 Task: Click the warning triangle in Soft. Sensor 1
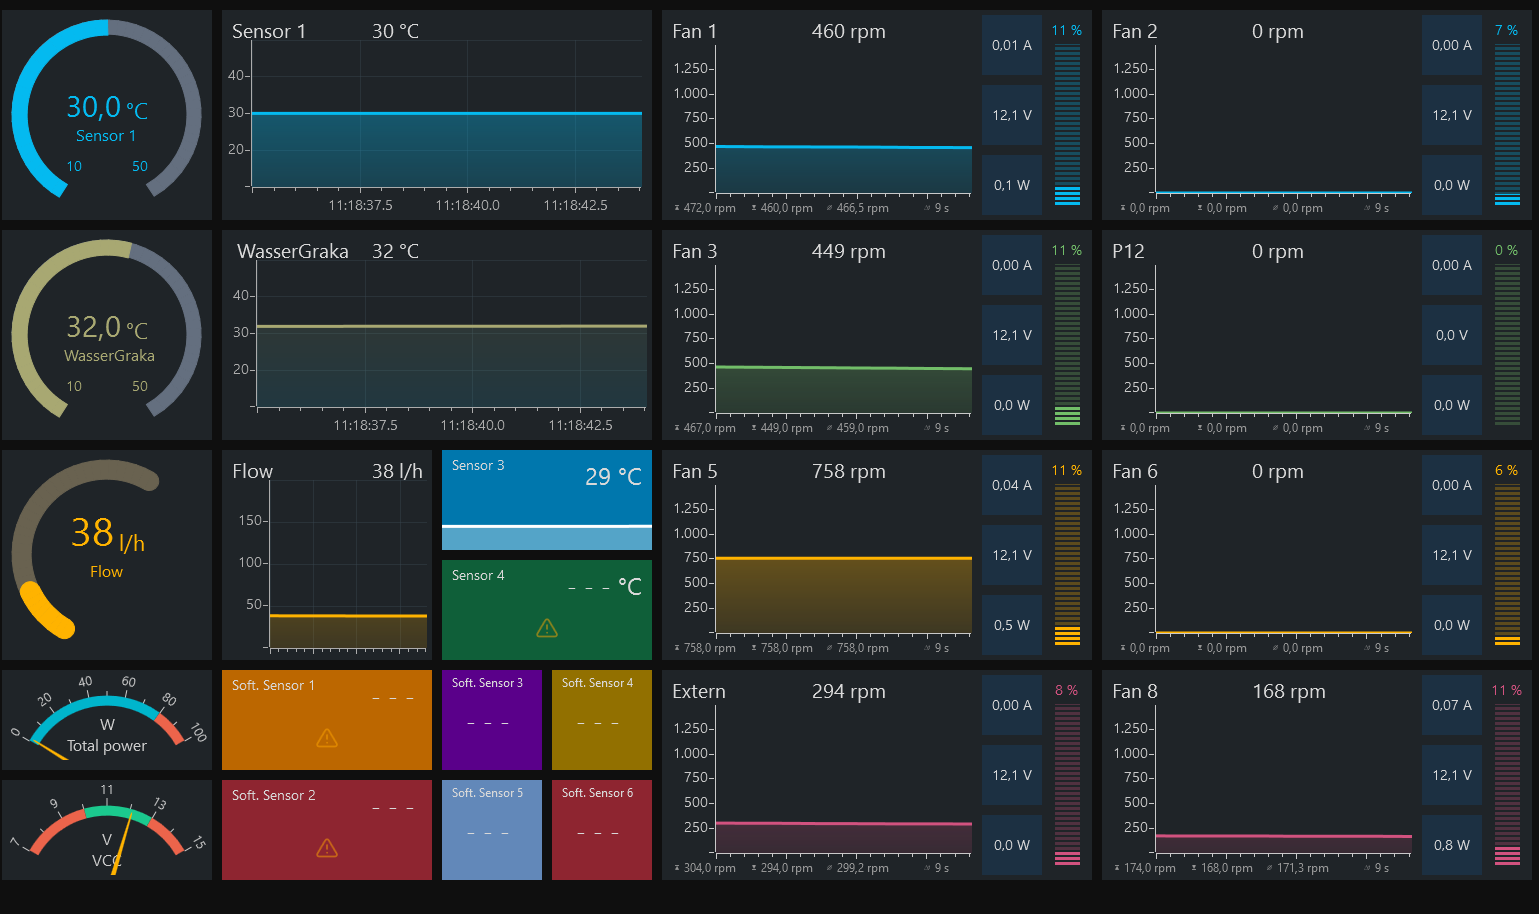click(x=327, y=738)
